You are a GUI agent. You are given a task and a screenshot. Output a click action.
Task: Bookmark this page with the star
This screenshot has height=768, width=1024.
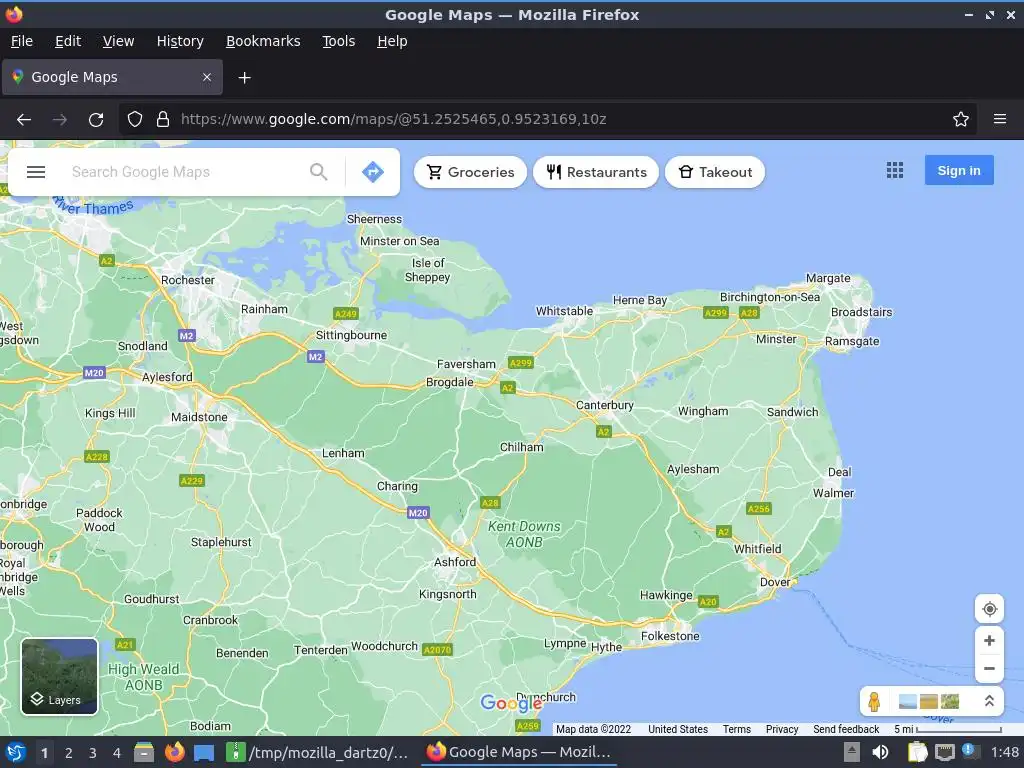pos(960,120)
